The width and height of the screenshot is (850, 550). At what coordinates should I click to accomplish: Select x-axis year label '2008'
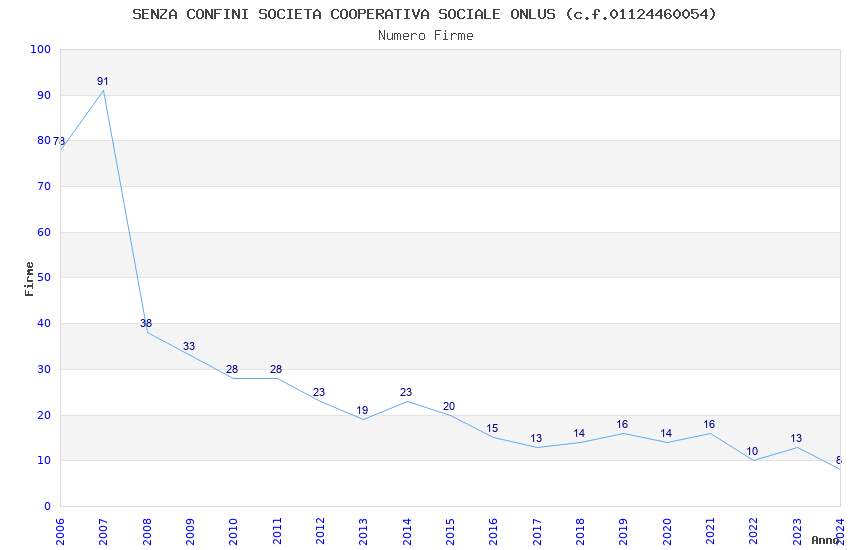[146, 531]
